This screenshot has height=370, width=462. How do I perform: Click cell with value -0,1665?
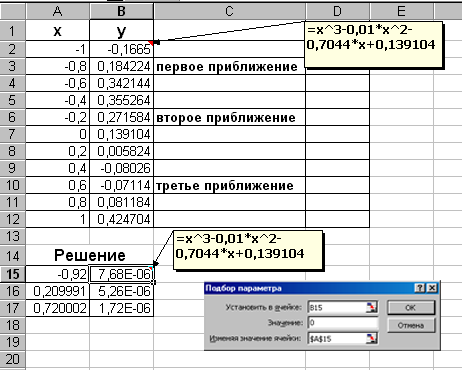121,49
